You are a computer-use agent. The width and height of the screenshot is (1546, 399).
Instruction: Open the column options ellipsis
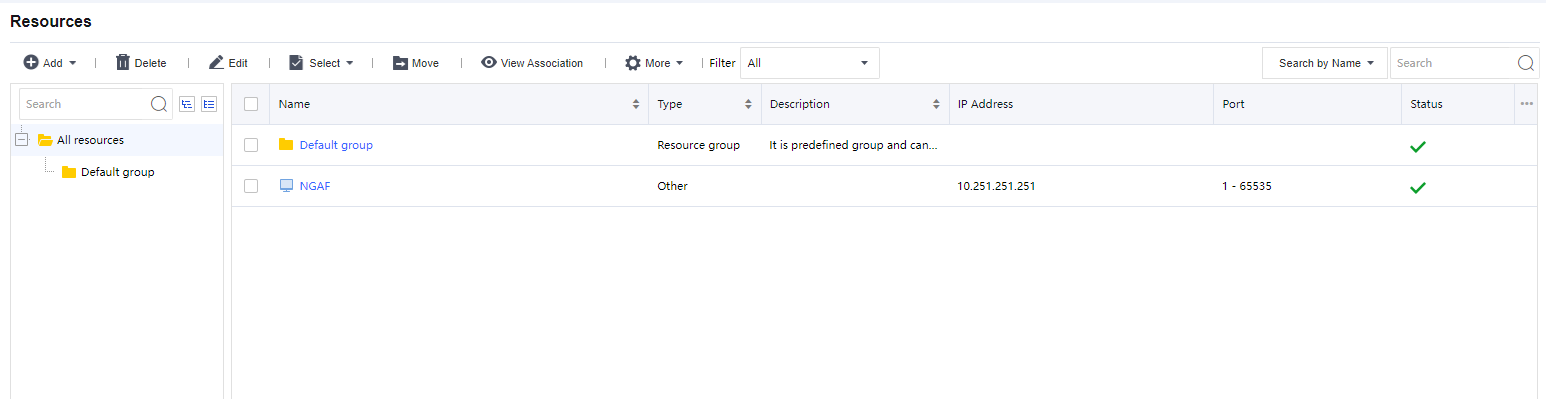(x=1526, y=104)
